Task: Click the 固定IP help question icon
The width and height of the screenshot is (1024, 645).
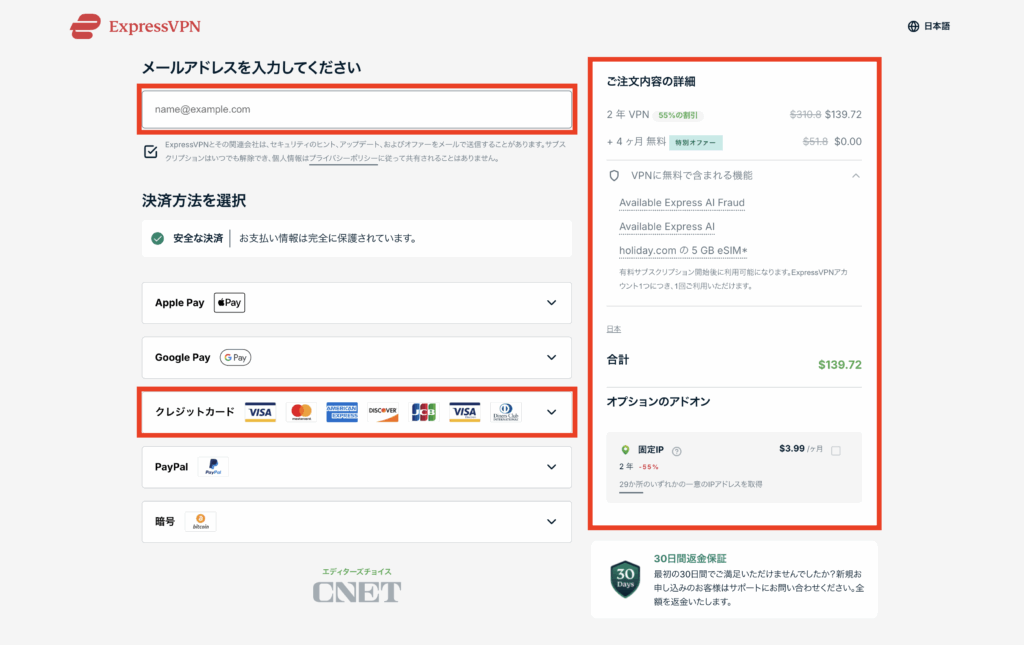Action: point(677,451)
